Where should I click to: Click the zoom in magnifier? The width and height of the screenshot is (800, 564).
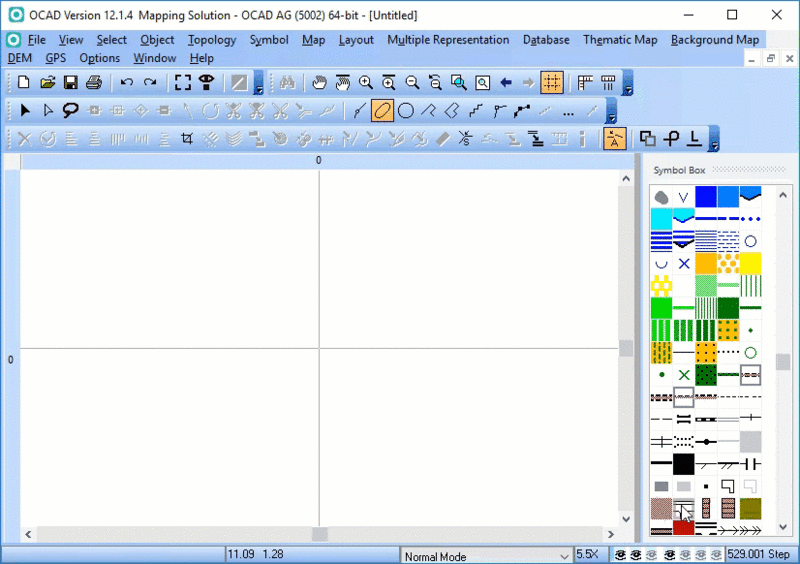pos(365,82)
